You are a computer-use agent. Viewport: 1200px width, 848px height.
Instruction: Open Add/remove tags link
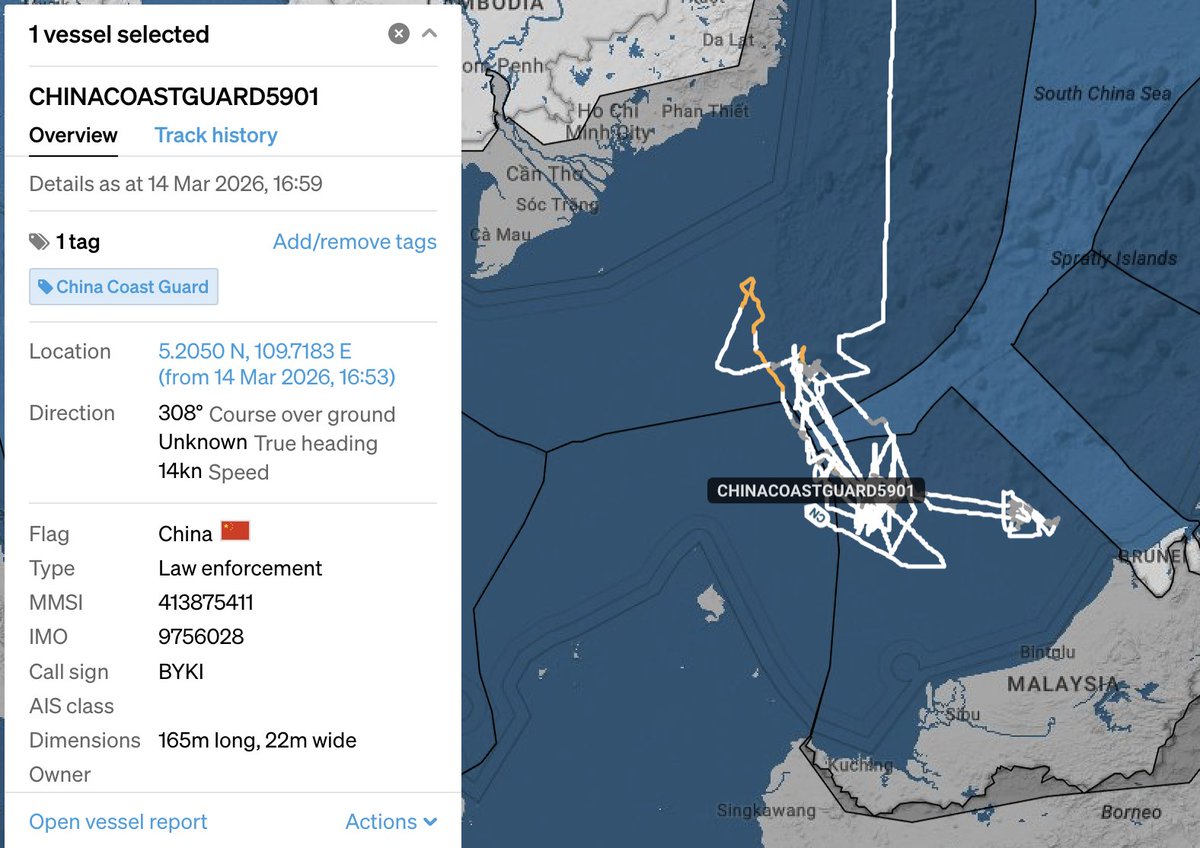[x=355, y=242]
